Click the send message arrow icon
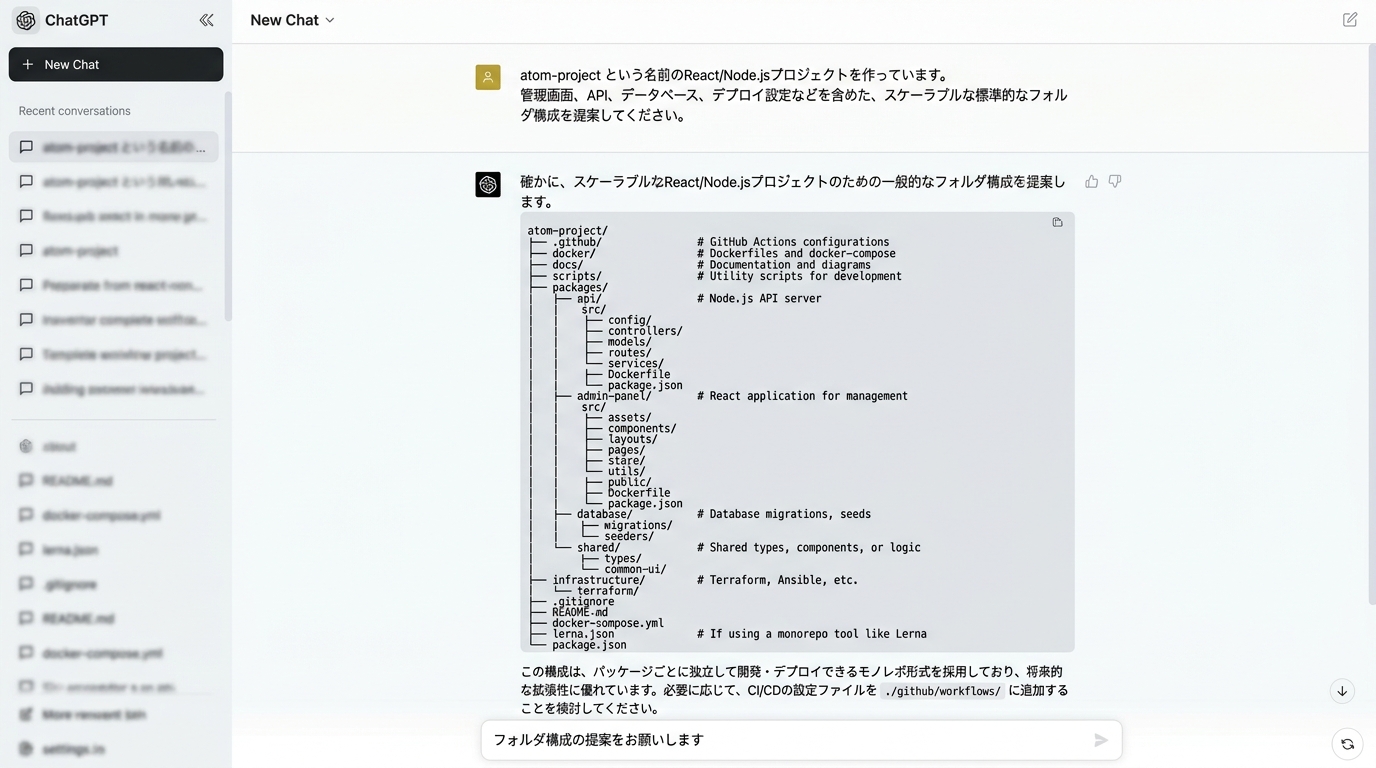1376x768 pixels. point(1100,740)
